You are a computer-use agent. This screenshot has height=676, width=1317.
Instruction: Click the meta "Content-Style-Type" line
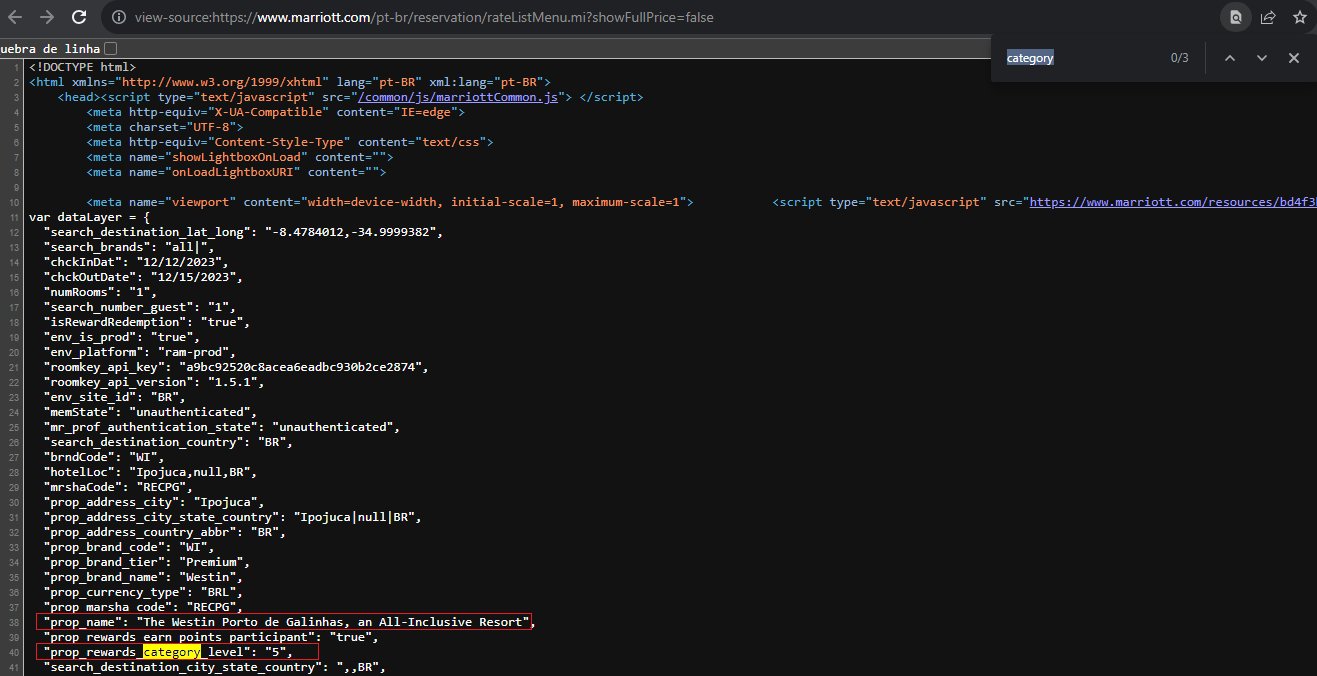290,142
